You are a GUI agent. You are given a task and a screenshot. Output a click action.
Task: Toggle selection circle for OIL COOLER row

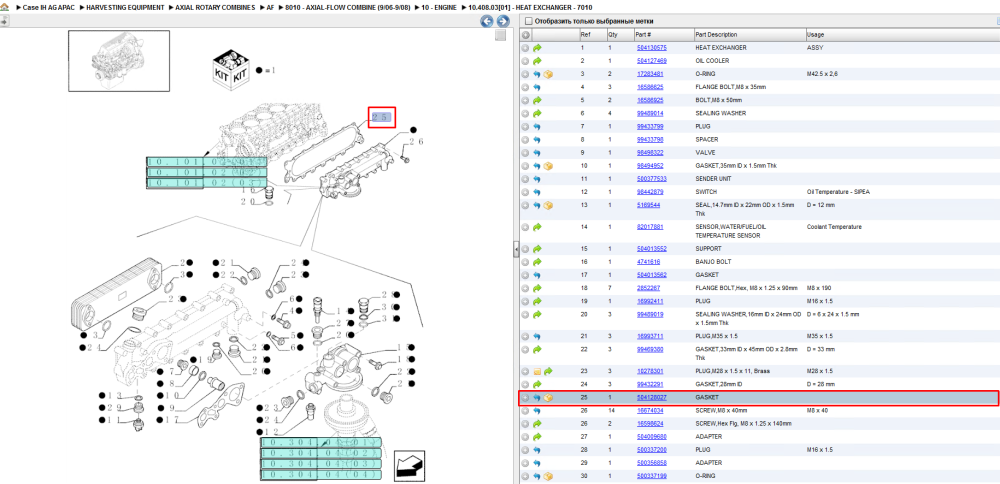tap(526, 61)
